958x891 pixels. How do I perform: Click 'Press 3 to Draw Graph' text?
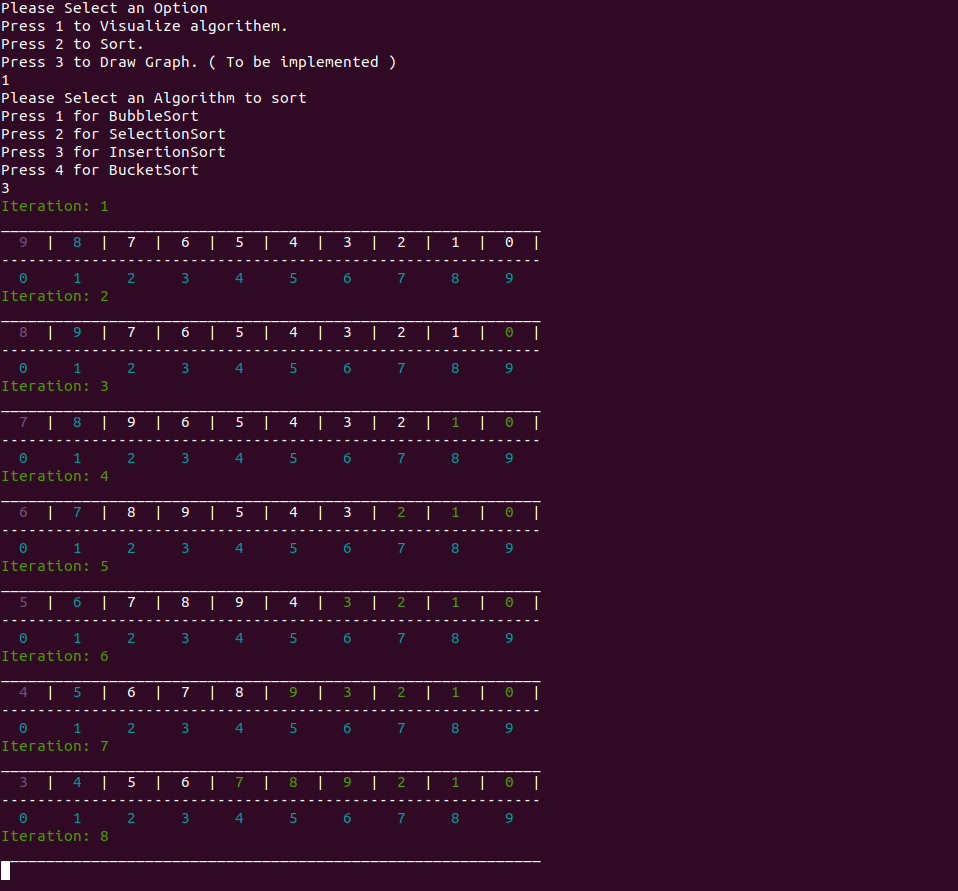tap(97, 63)
